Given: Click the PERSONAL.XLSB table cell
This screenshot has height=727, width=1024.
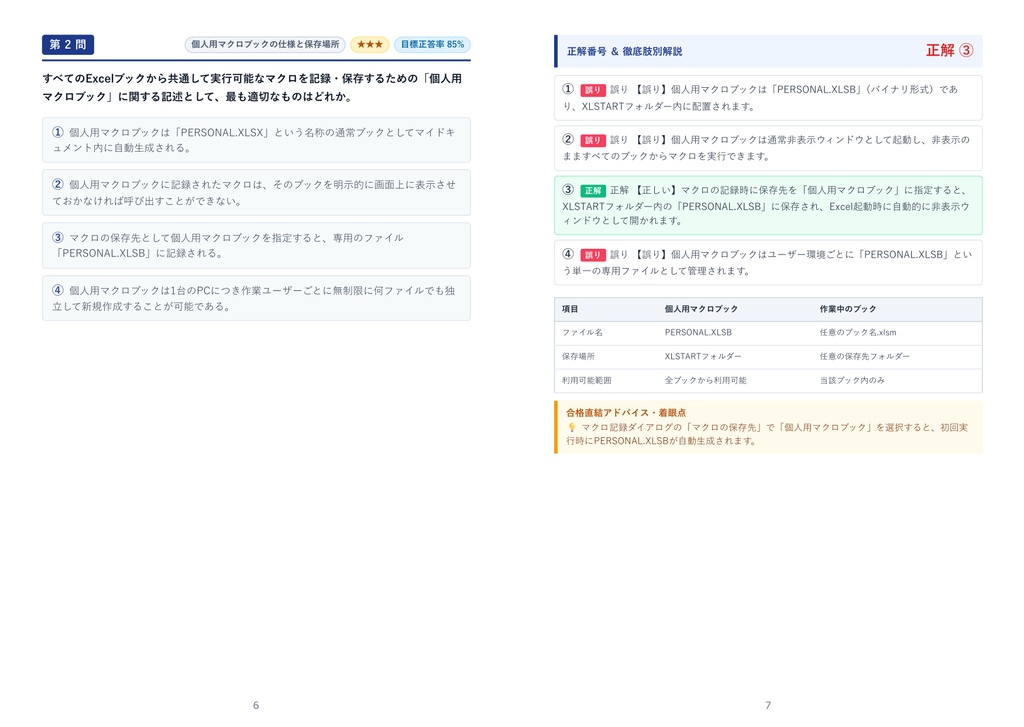Looking at the screenshot, I should (698, 332).
